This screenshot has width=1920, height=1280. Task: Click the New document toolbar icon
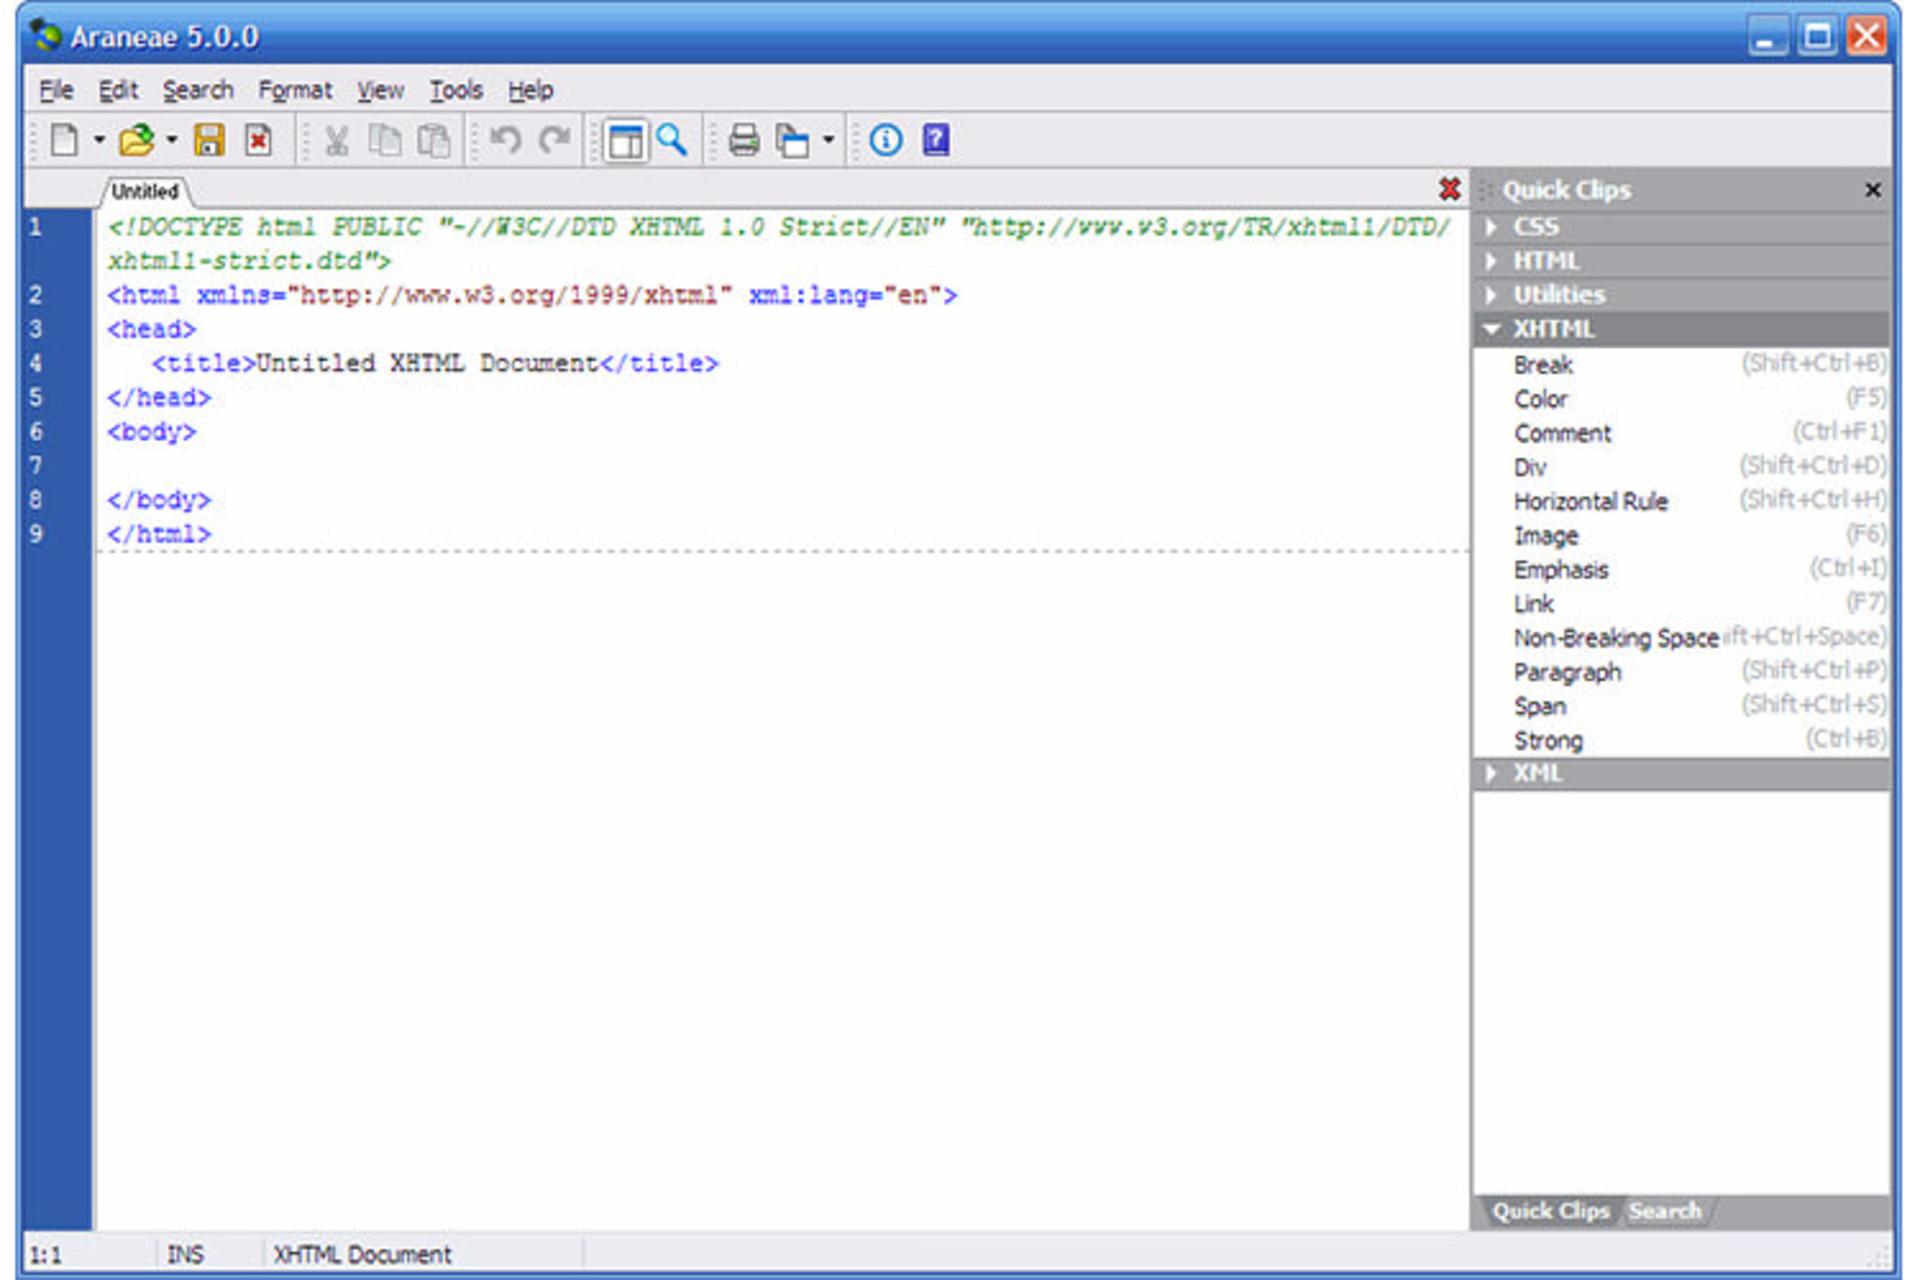[65, 140]
